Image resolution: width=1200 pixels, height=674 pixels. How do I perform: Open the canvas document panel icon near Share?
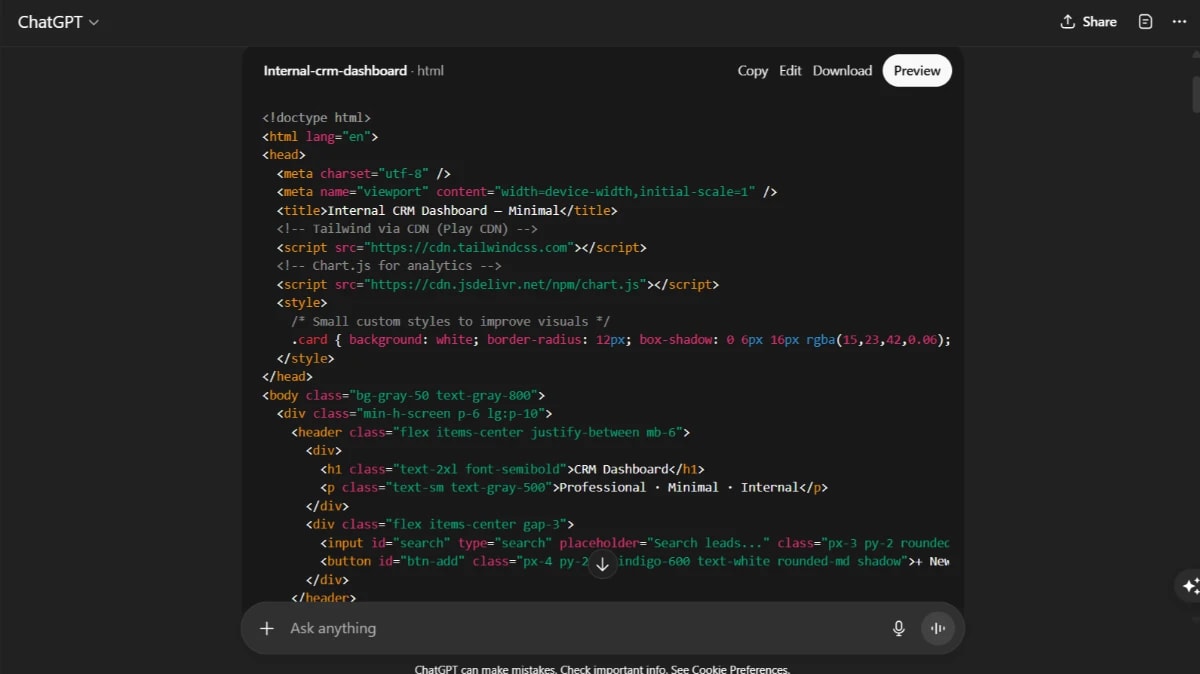tap(1145, 21)
